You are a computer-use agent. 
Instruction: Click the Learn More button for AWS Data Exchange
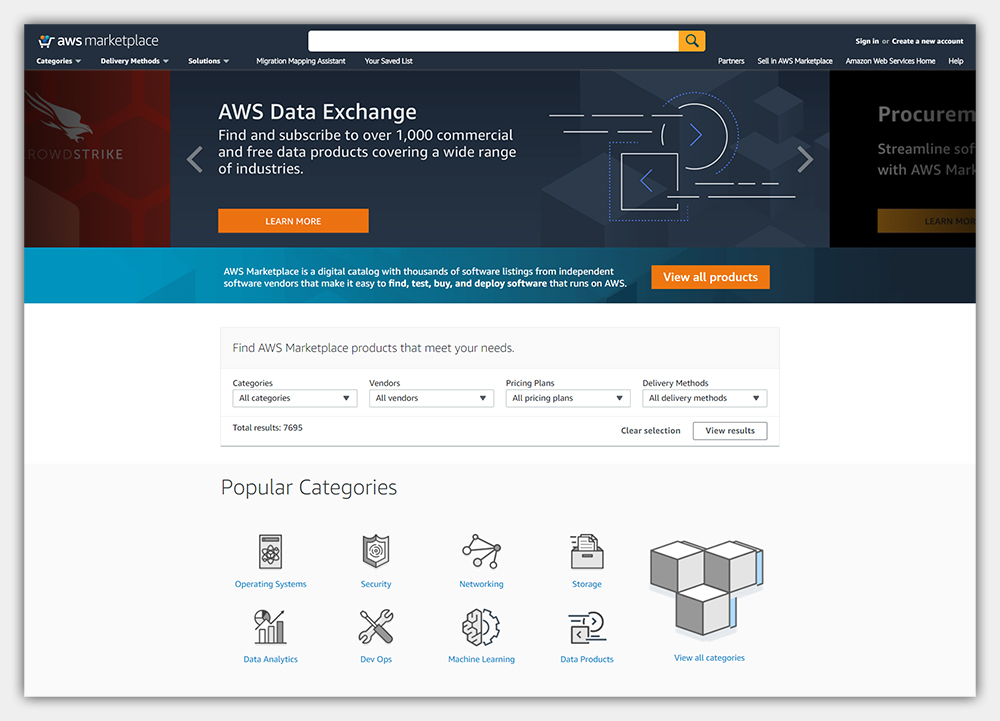[293, 221]
